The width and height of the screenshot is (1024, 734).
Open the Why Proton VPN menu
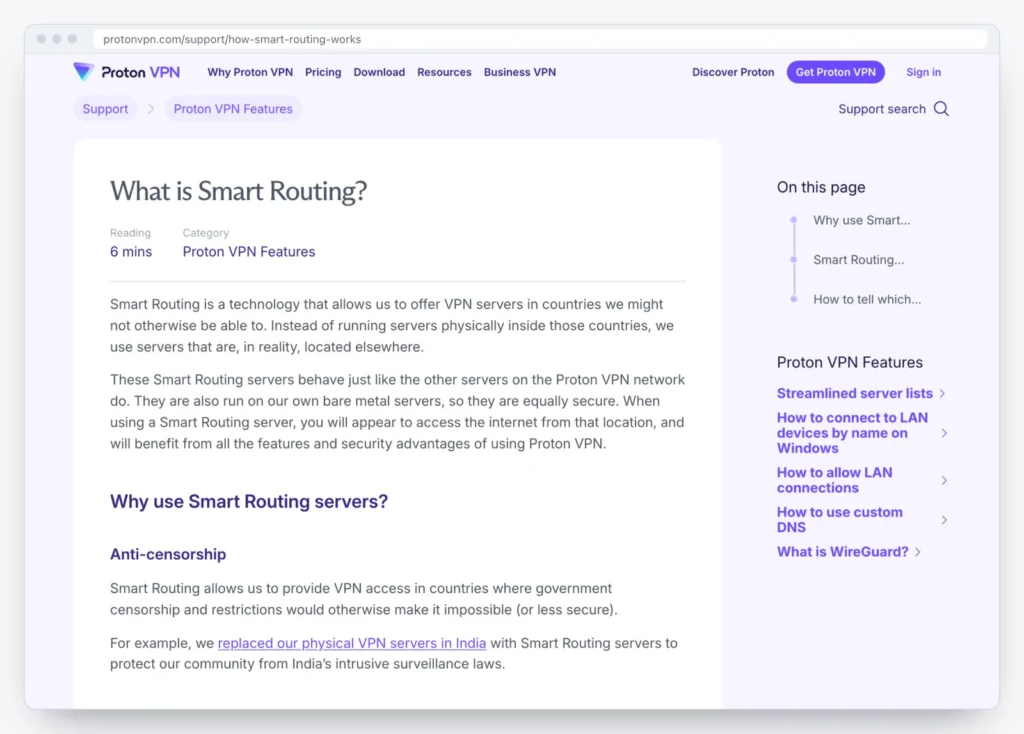coord(250,72)
